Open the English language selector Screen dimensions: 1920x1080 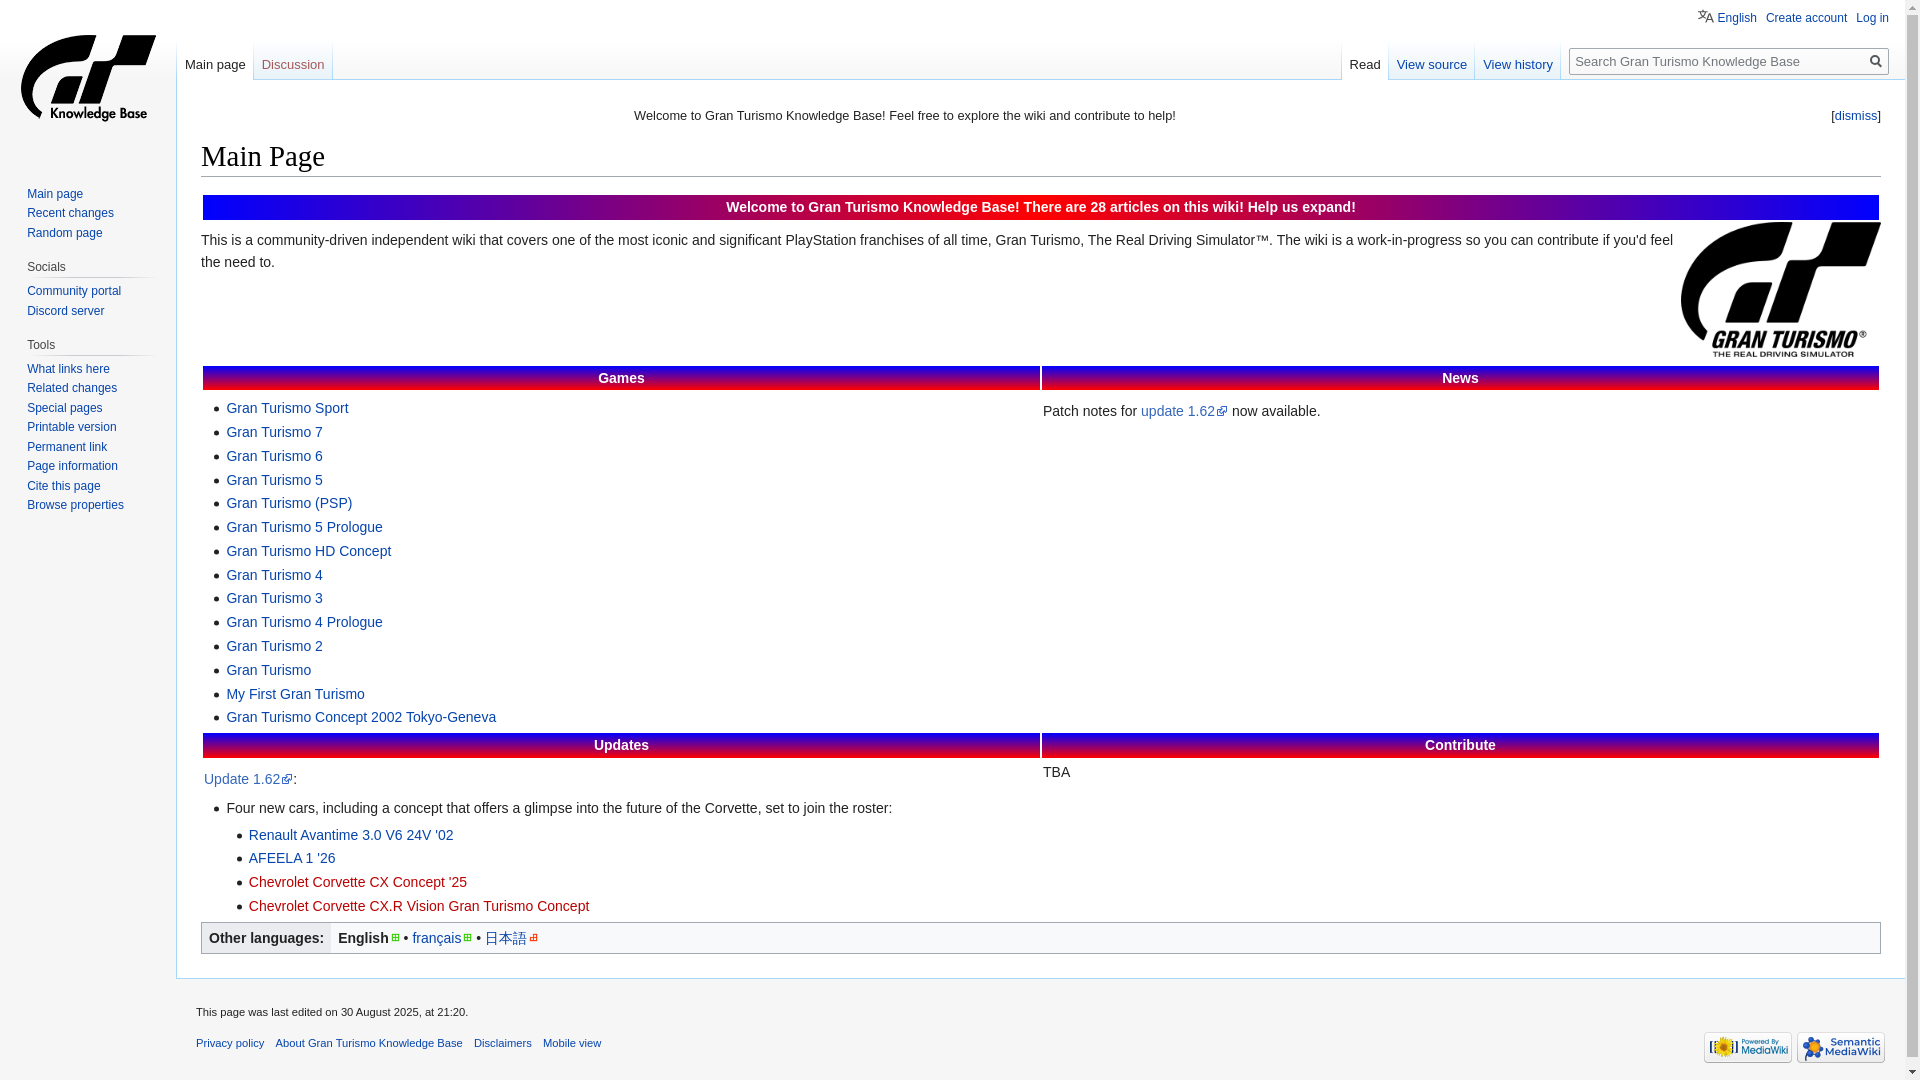point(1727,17)
